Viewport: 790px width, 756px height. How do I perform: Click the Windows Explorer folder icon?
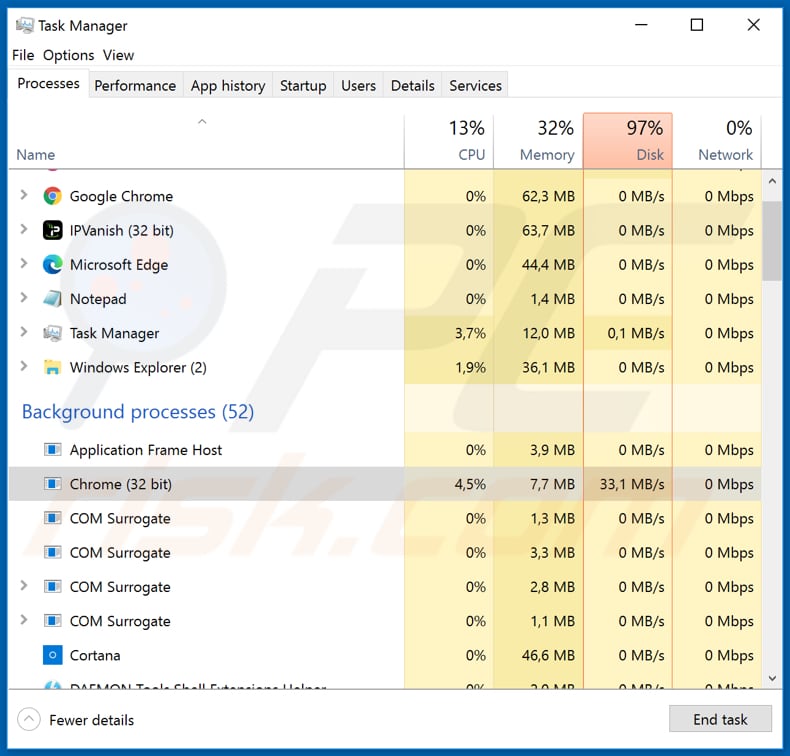click(x=53, y=367)
